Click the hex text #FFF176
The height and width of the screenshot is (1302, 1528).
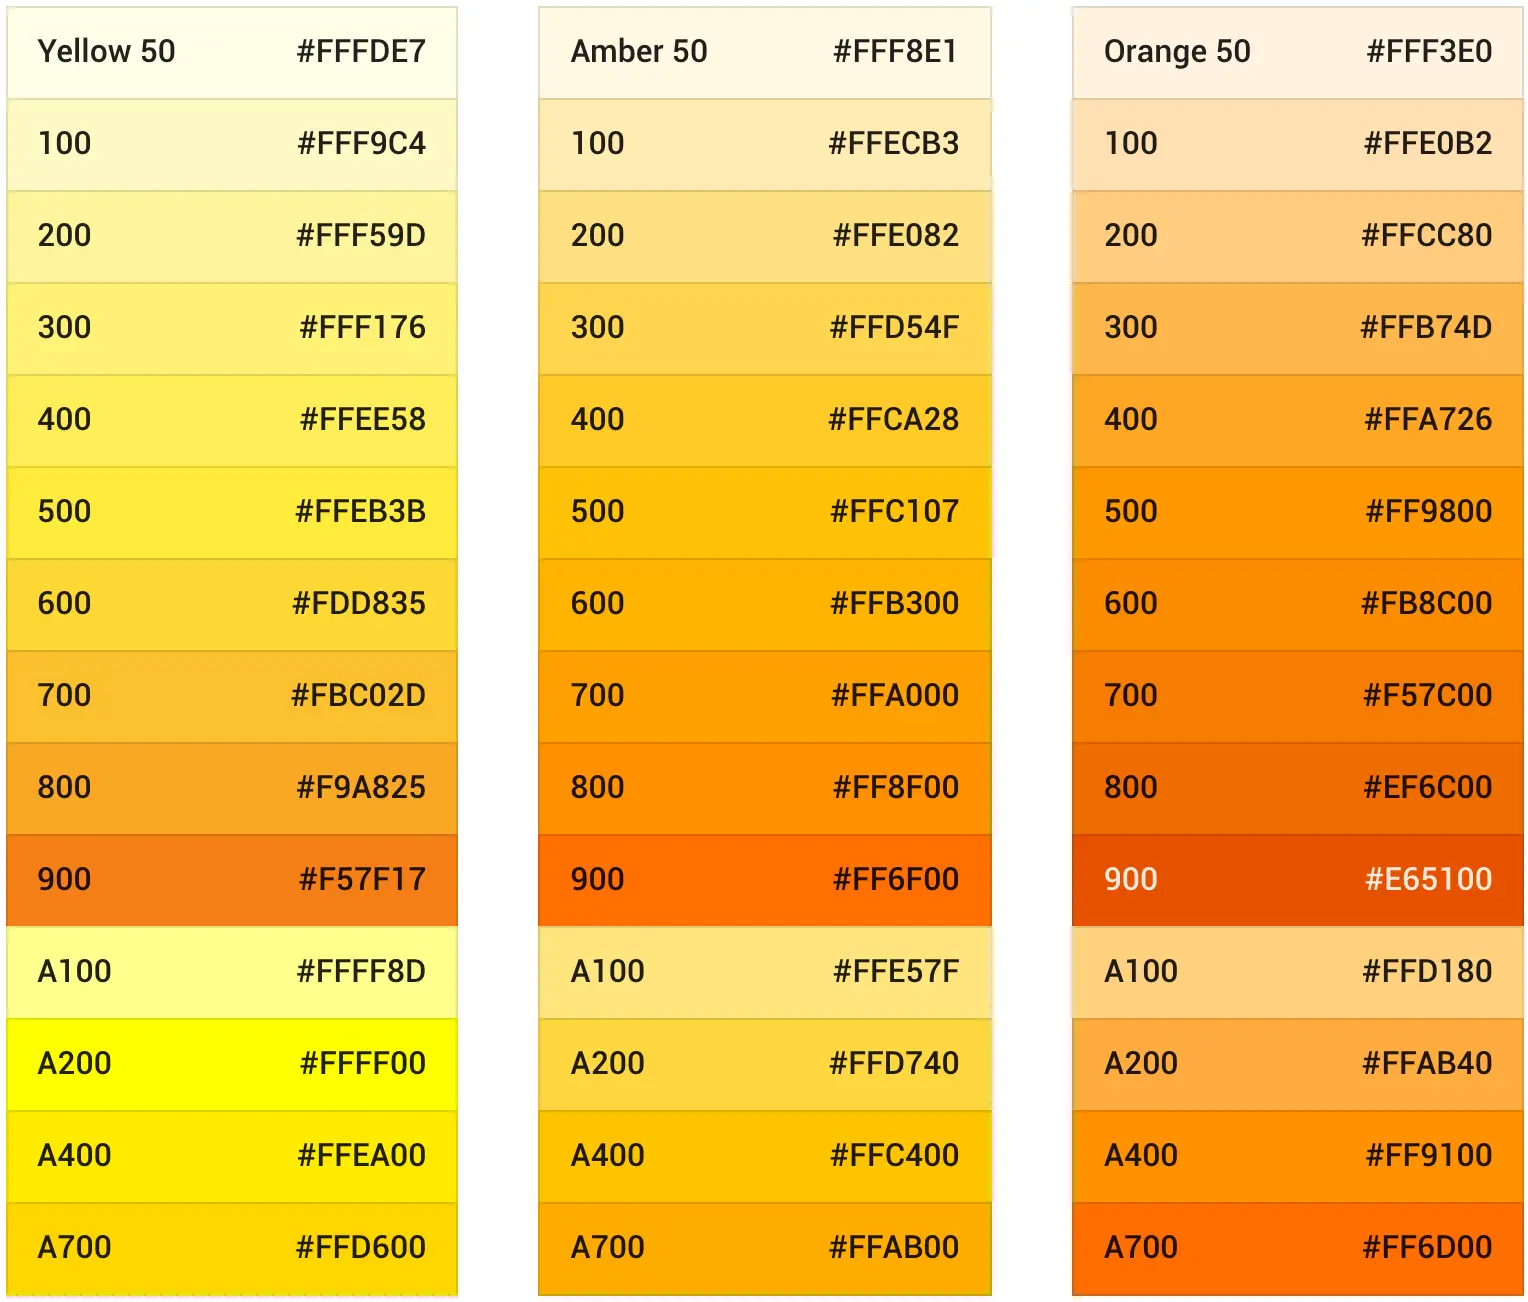363,328
